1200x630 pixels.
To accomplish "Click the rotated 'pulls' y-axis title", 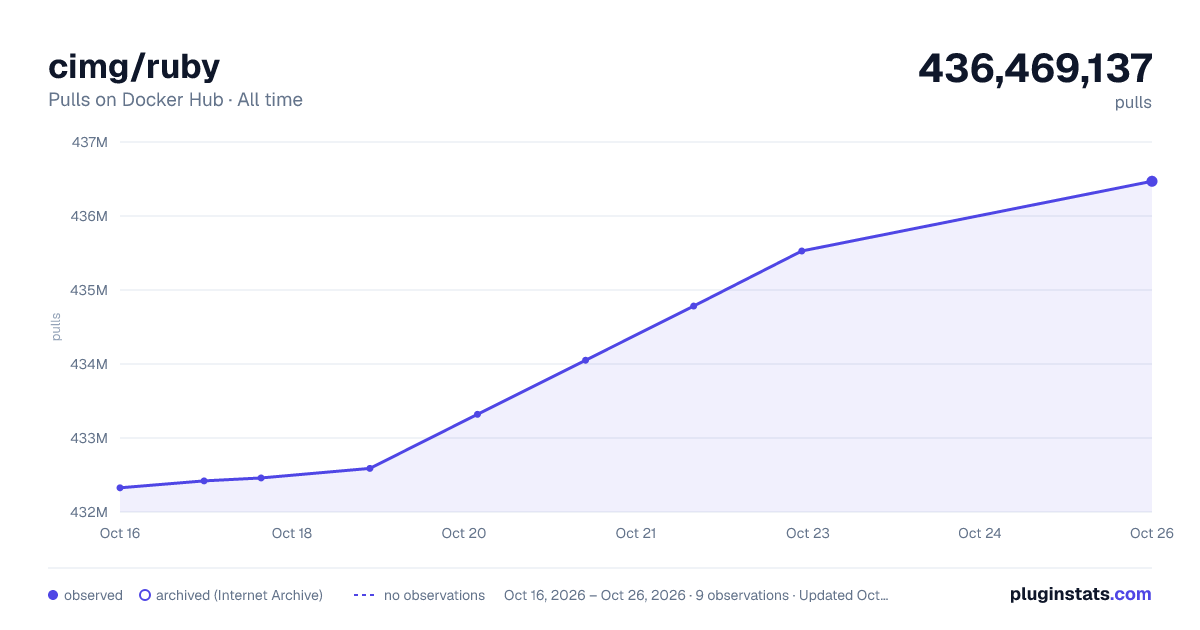I will pyautogui.click(x=57, y=327).
